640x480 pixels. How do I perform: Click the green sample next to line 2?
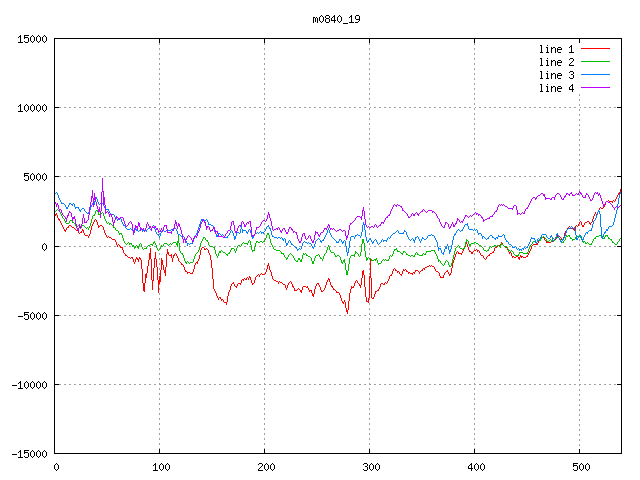click(x=596, y=62)
